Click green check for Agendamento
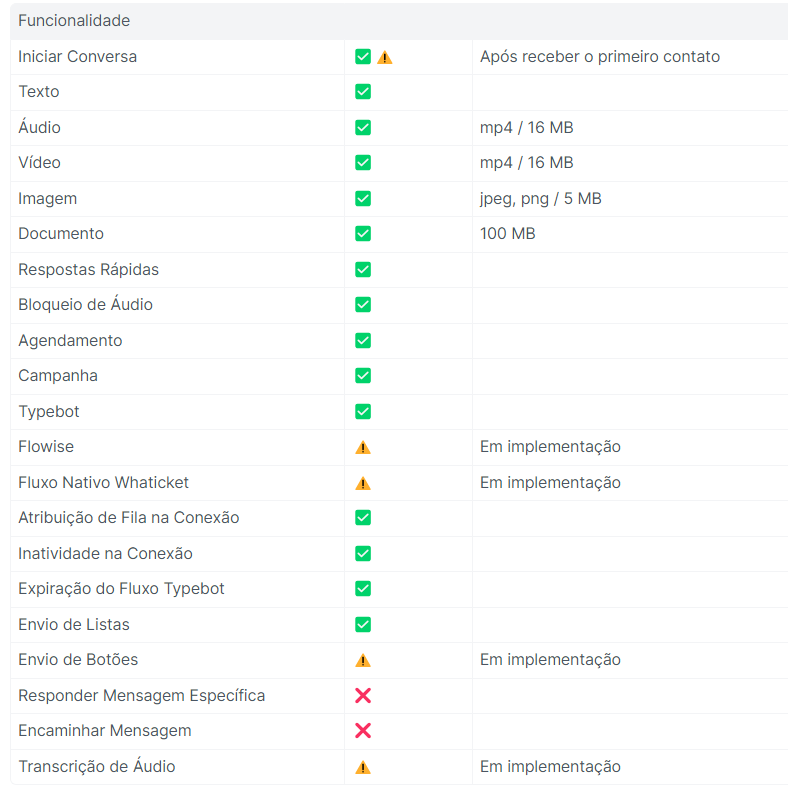Viewport: 788px width, 810px height. [x=363, y=340]
